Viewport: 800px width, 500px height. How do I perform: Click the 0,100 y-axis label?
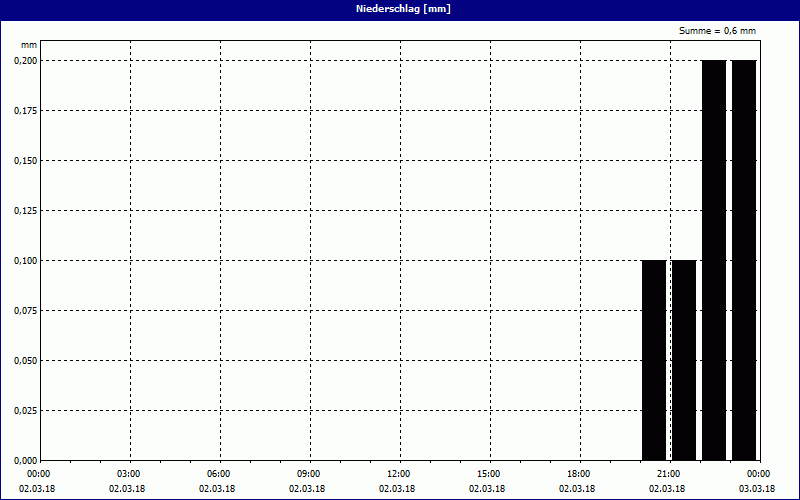tap(23, 260)
